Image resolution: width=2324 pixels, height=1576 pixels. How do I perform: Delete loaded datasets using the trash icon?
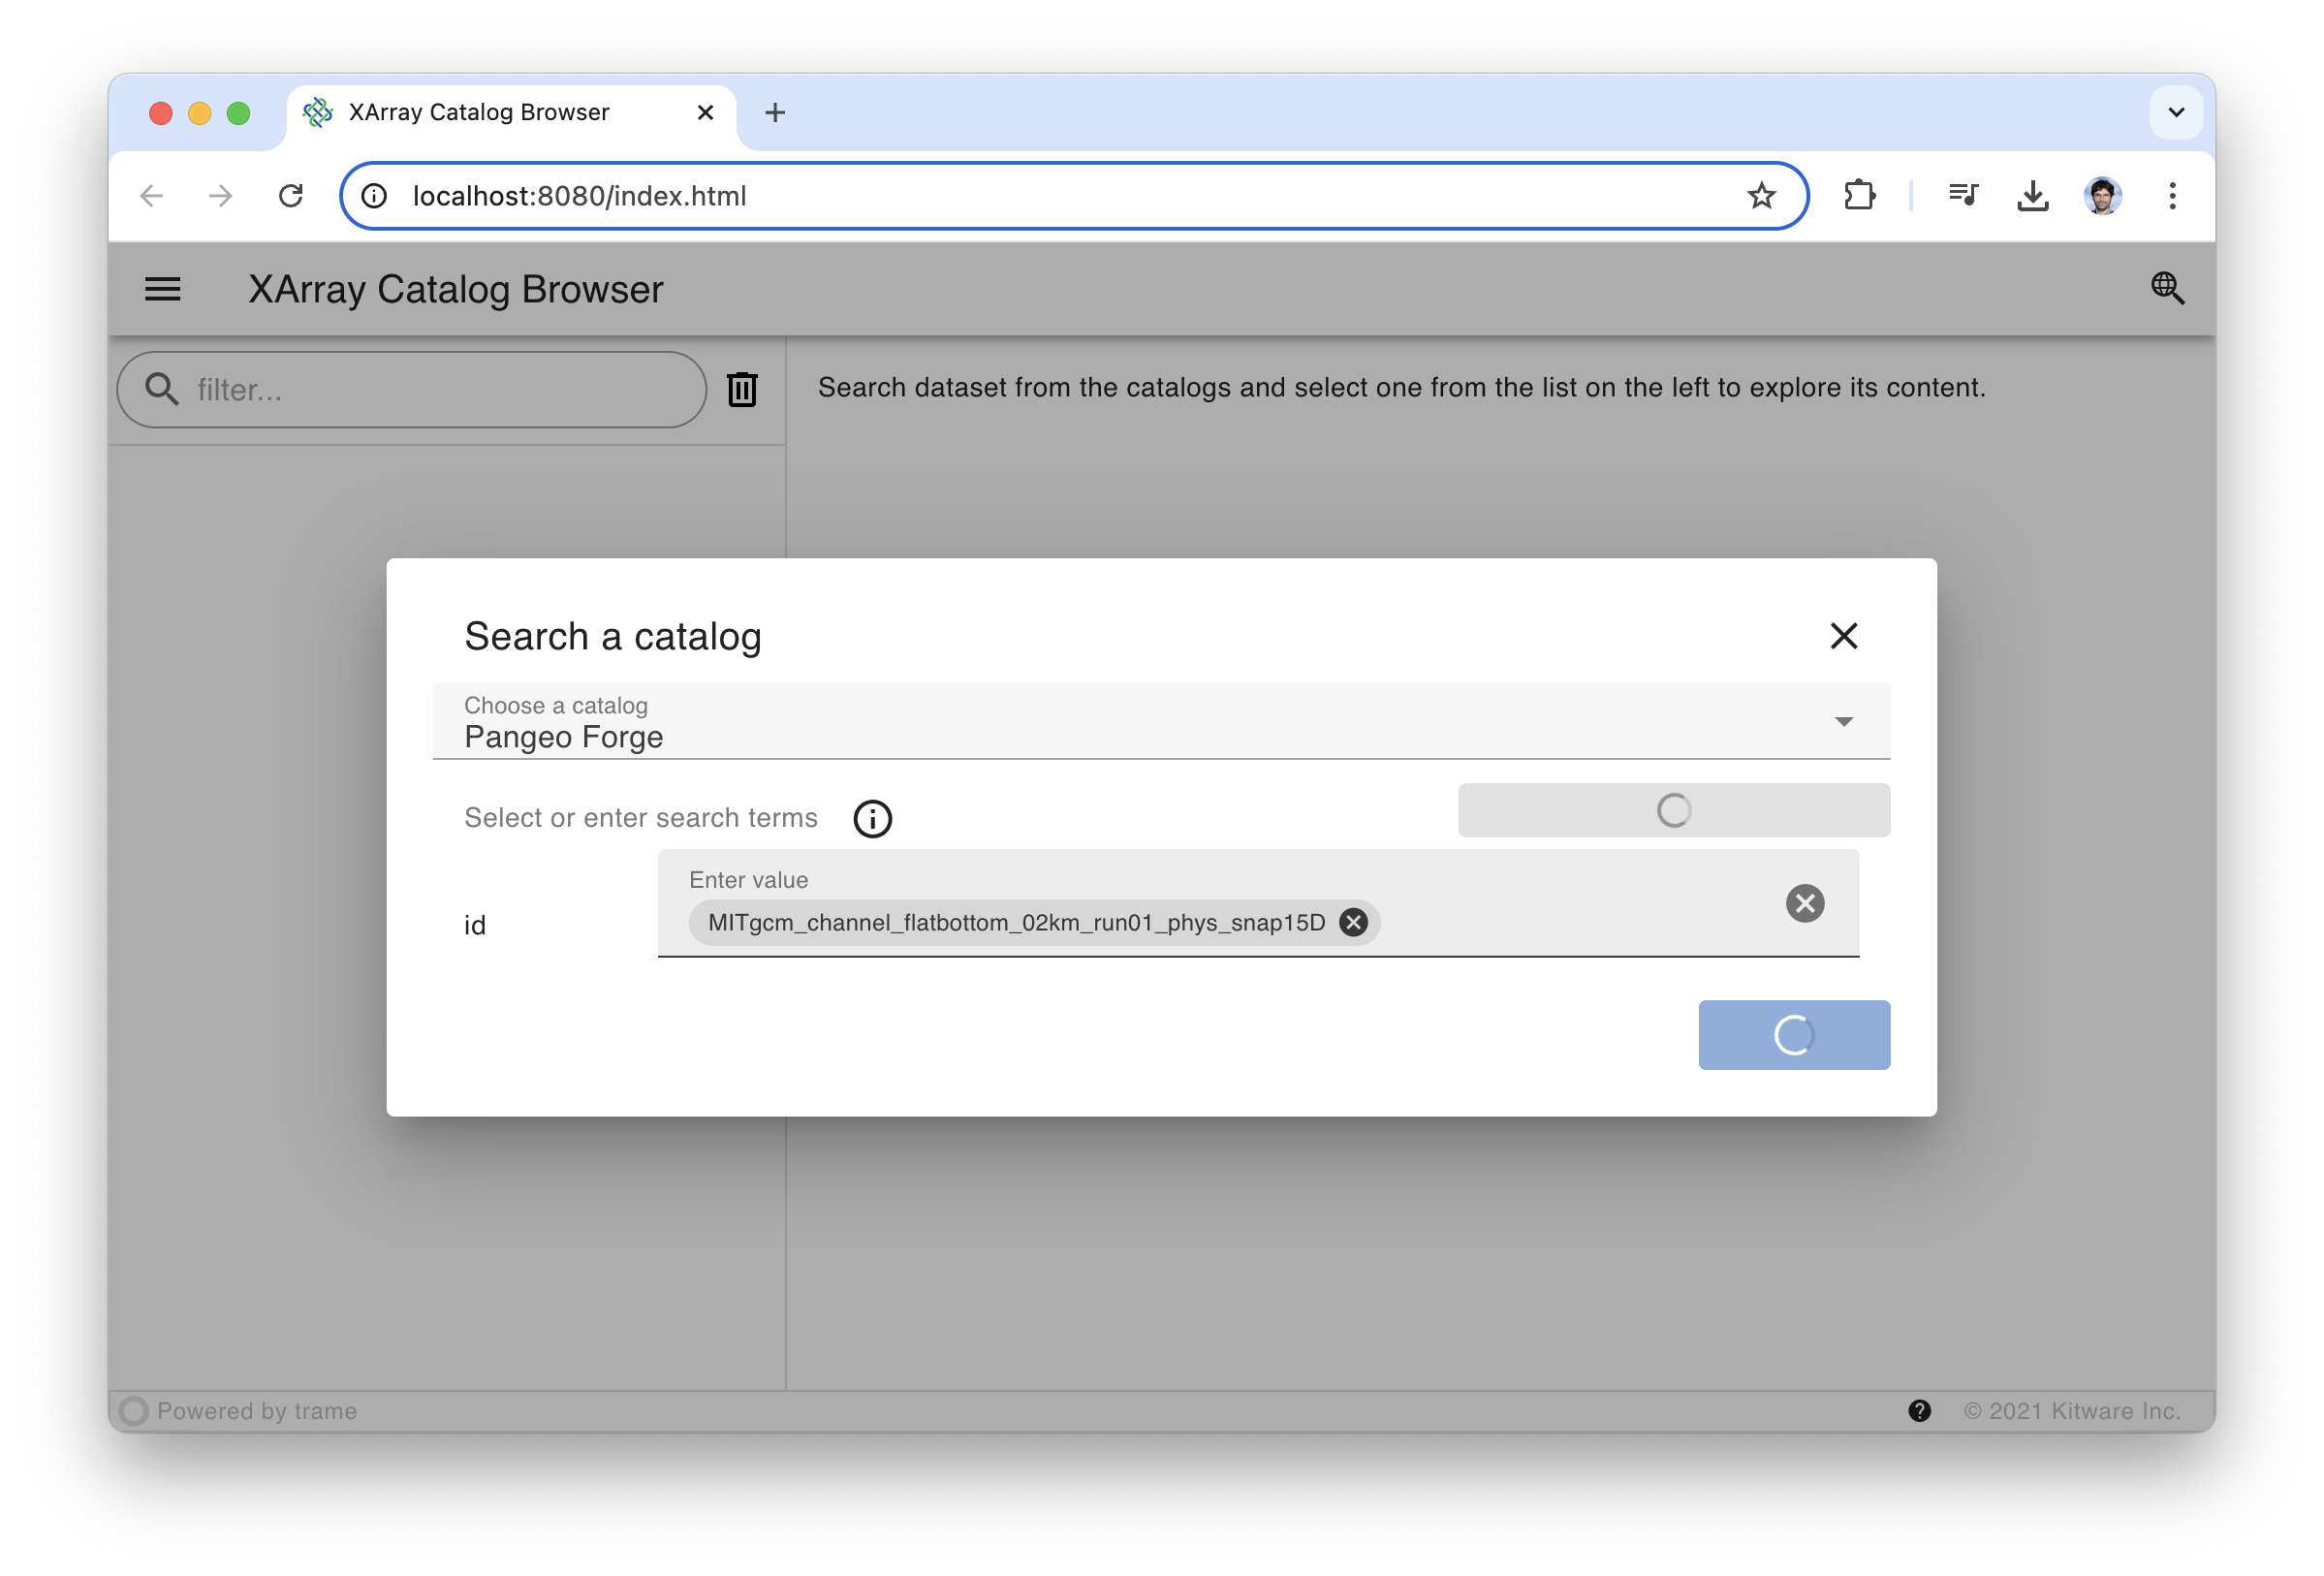click(741, 389)
